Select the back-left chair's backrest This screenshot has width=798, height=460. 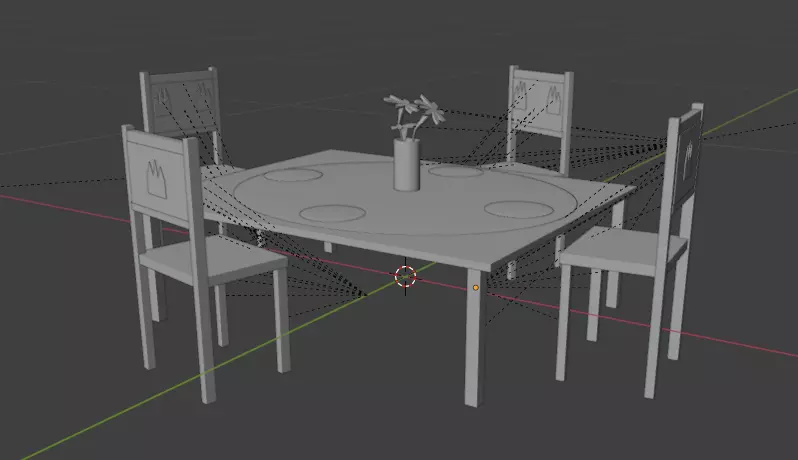pyautogui.click(x=184, y=103)
